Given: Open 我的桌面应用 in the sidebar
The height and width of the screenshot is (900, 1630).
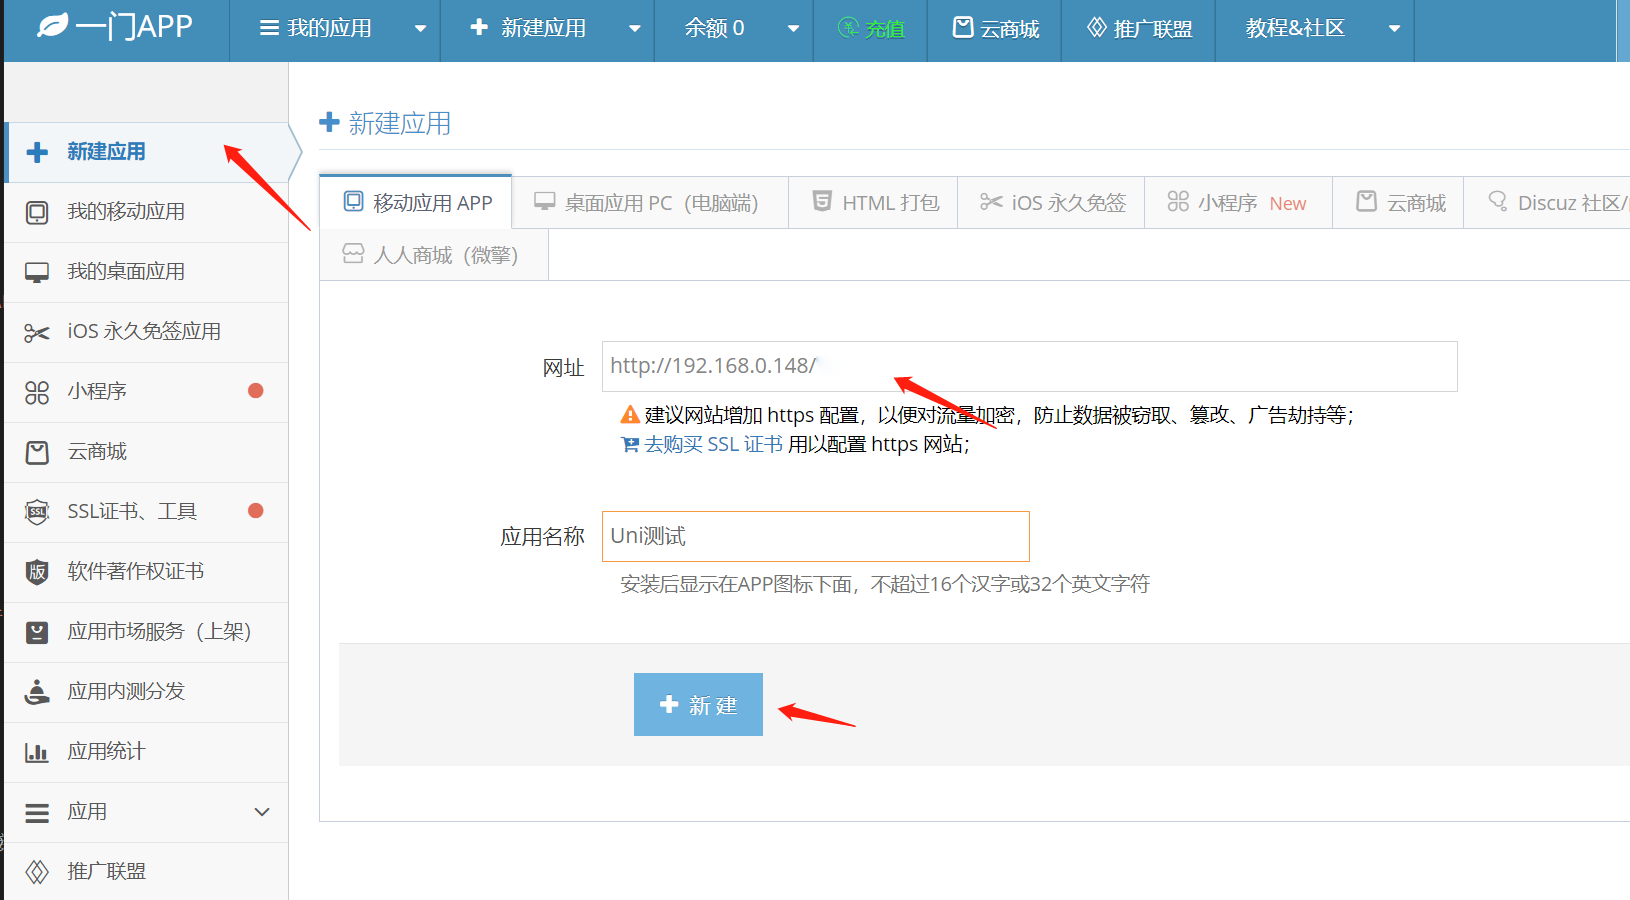Looking at the screenshot, I should click(146, 272).
